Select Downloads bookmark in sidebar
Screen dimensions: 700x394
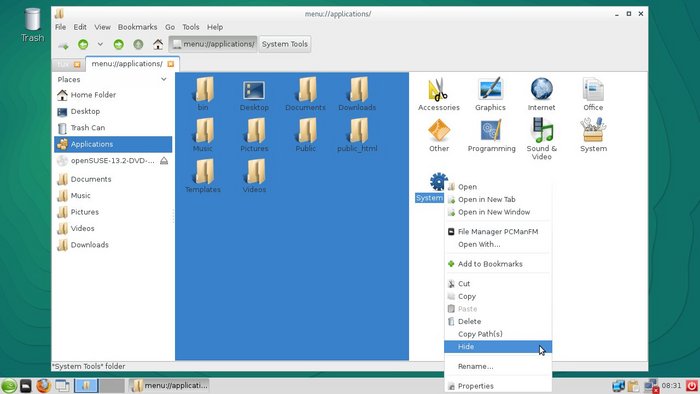point(113,245)
